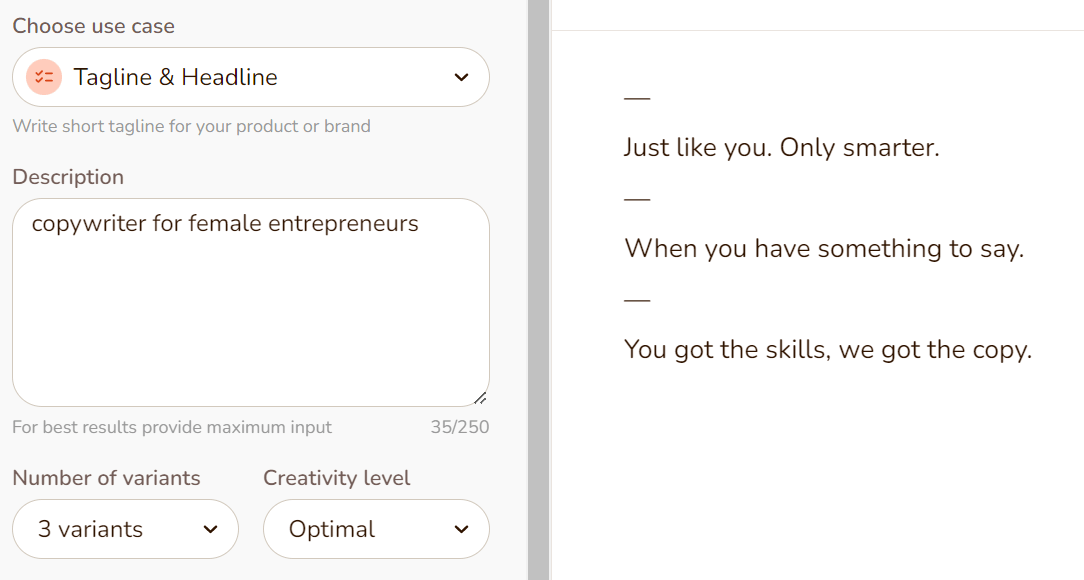Click the 'Number of variants' label
Viewport: 1084px width, 580px height.
tap(106, 478)
